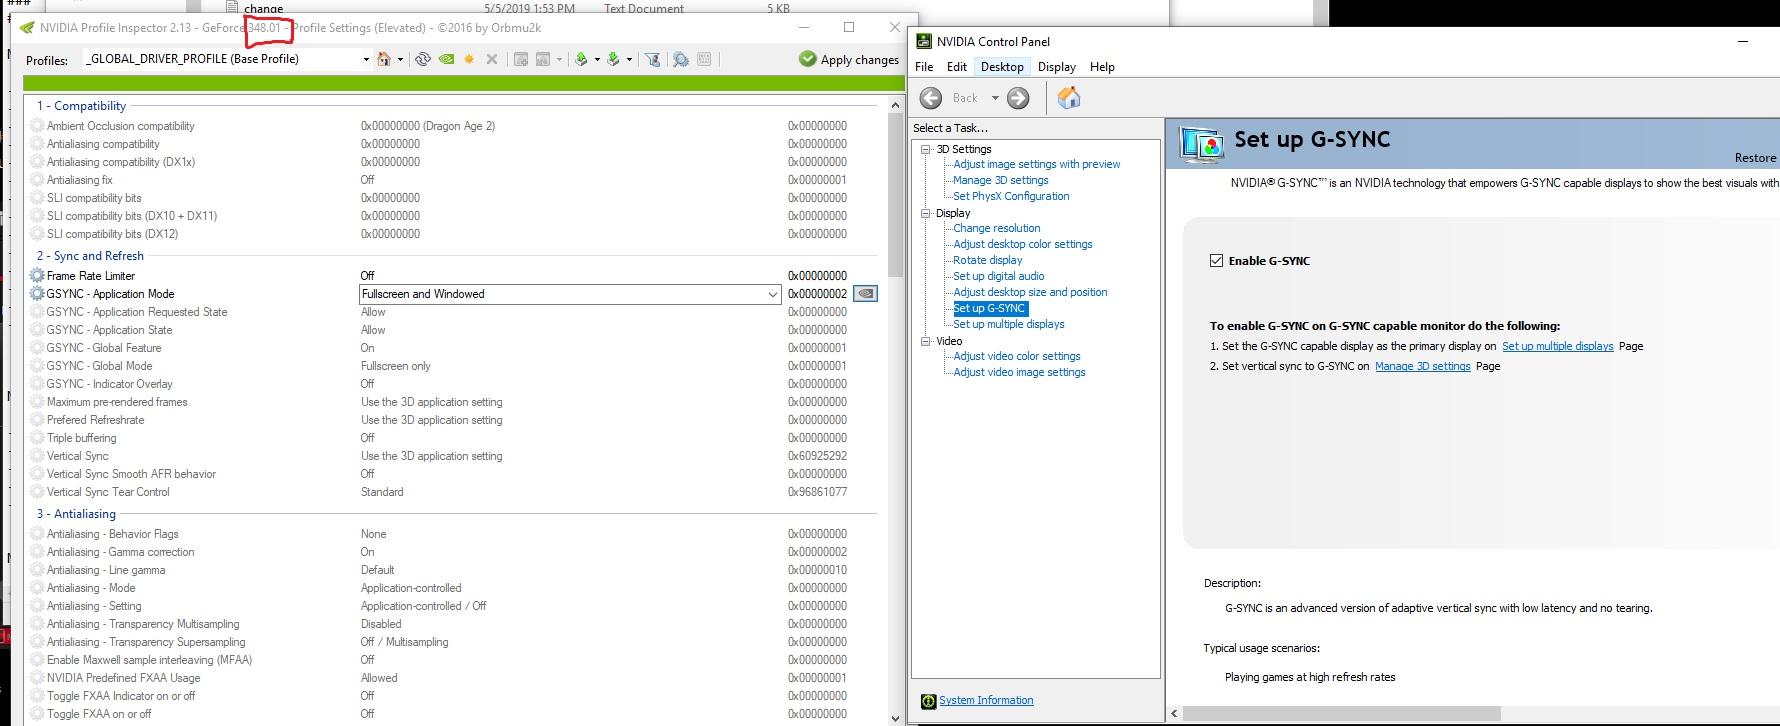Toggle the settings filter funnel icon
This screenshot has height=726, width=1780.
[653, 59]
